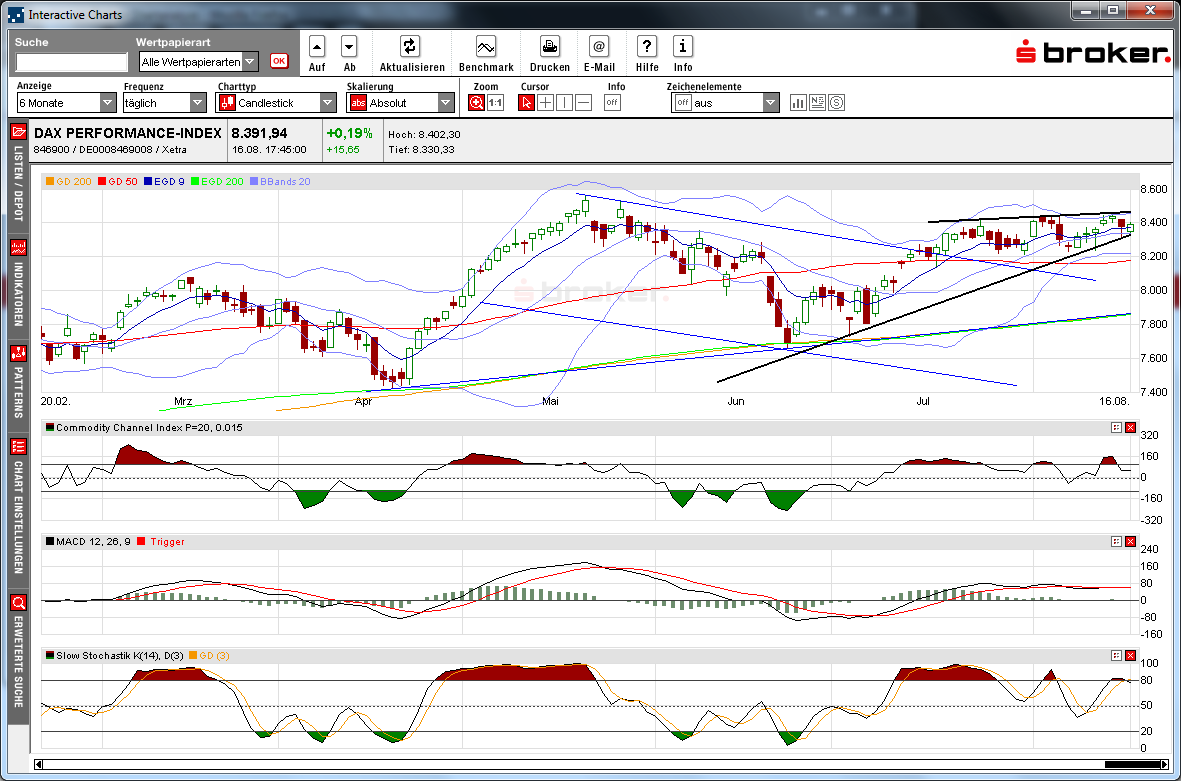Click the timeline scrollbar left arrow
This screenshot has height=781, width=1181.
38,764
